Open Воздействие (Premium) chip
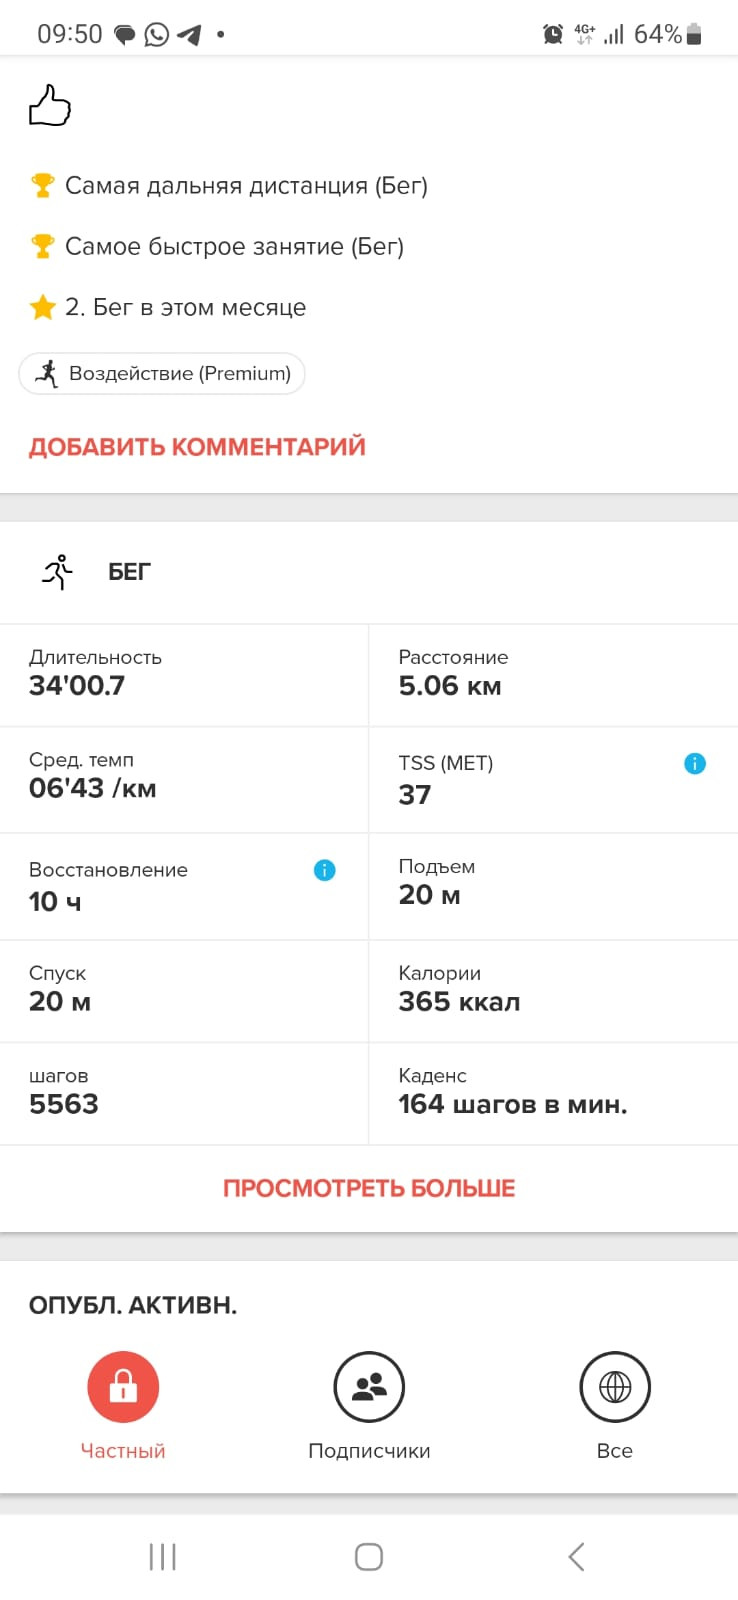Image resolution: width=738 pixels, height=1600 pixels. coord(162,373)
